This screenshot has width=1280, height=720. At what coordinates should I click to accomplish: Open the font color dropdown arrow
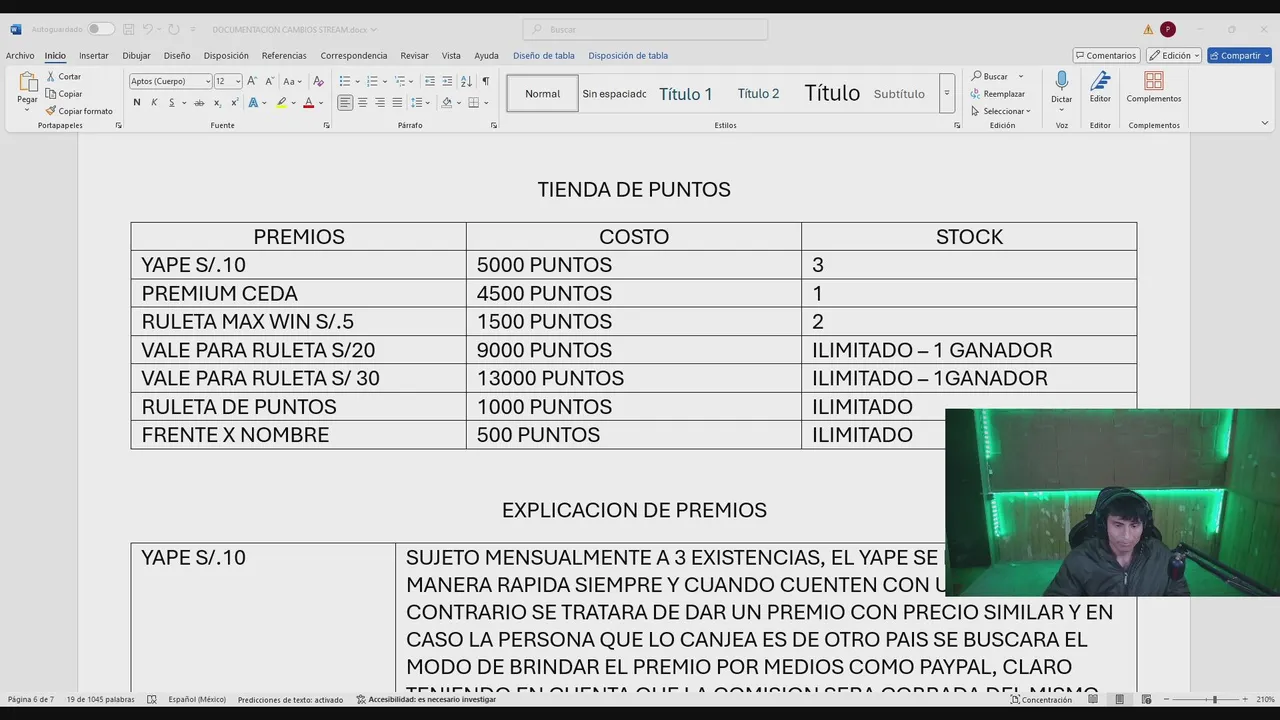[320, 102]
